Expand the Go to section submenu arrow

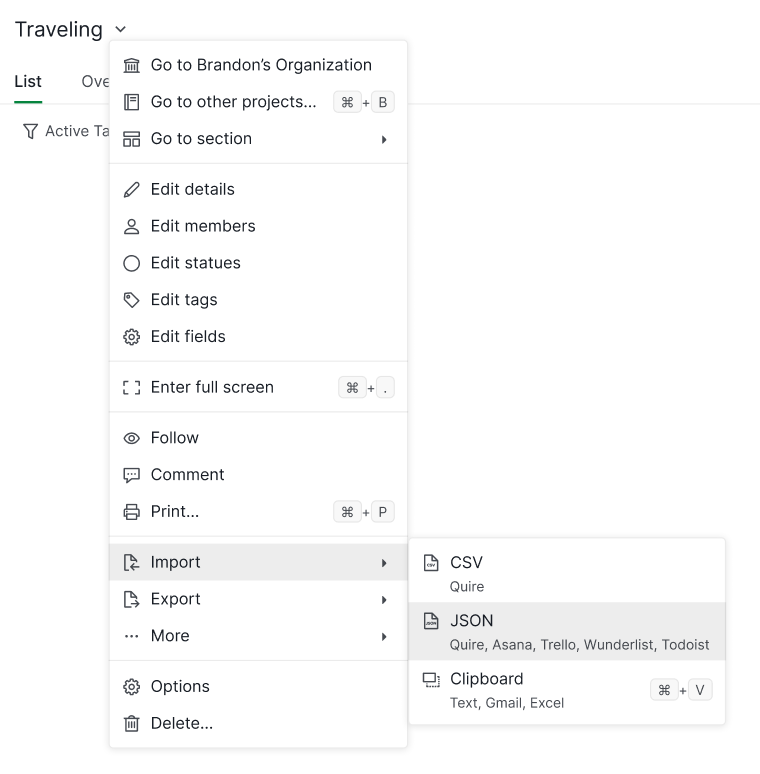click(384, 140)
